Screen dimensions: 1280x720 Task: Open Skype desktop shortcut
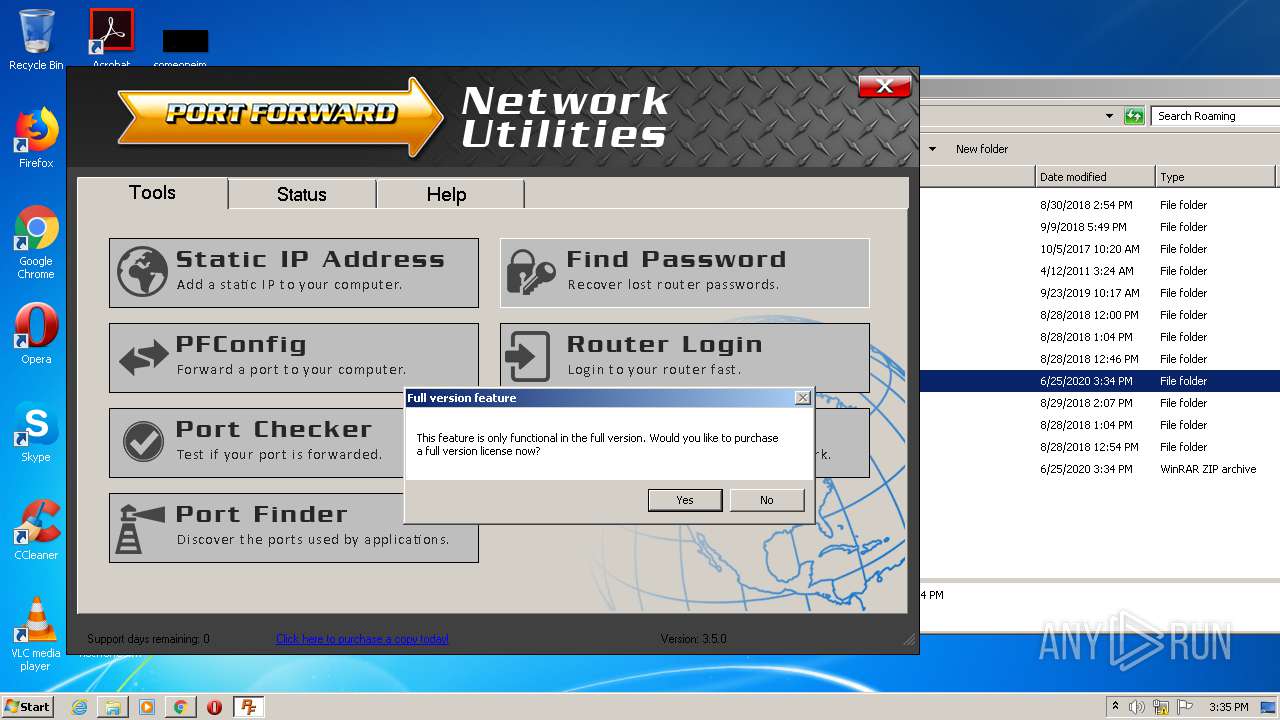[x=36, y=432]
